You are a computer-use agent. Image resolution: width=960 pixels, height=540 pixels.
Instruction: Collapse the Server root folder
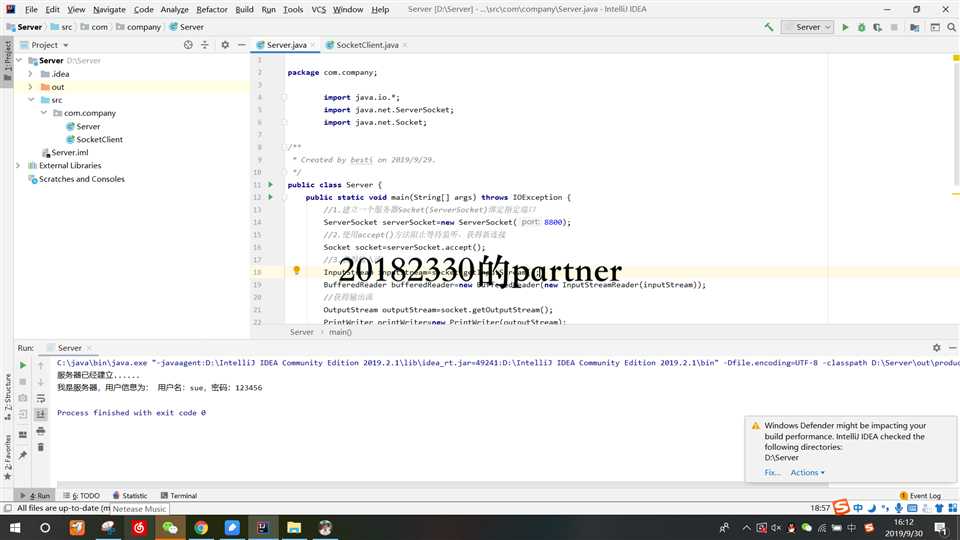pos(19,61)
